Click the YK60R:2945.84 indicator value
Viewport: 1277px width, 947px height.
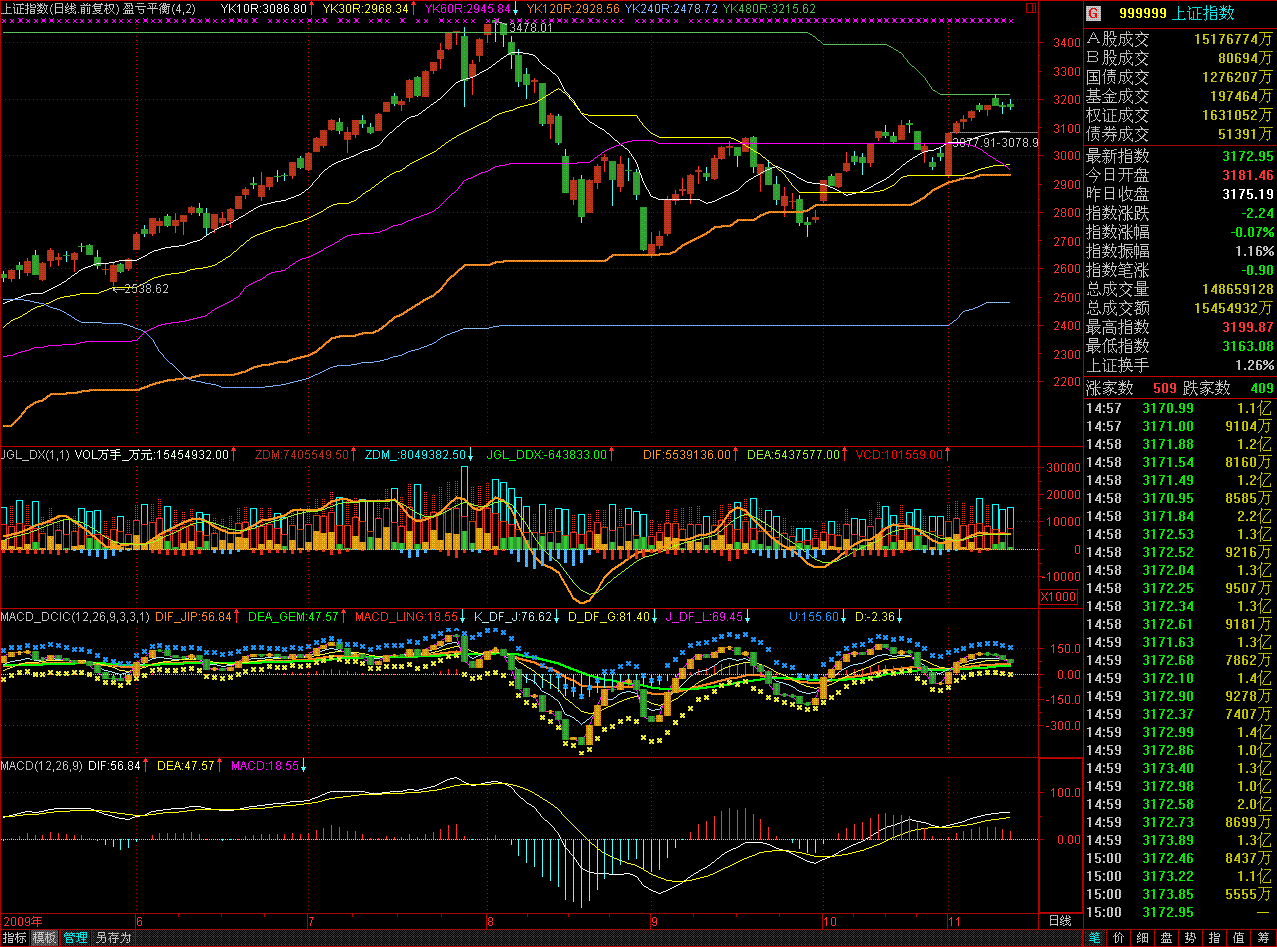click(x=468, y=8)
